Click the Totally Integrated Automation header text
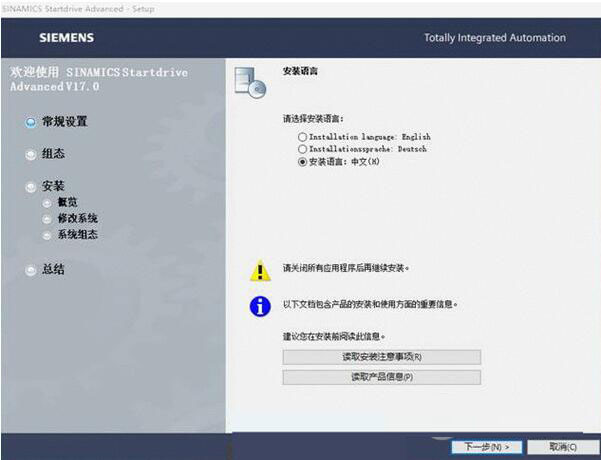The image size is (601, 460). (495, 38)
